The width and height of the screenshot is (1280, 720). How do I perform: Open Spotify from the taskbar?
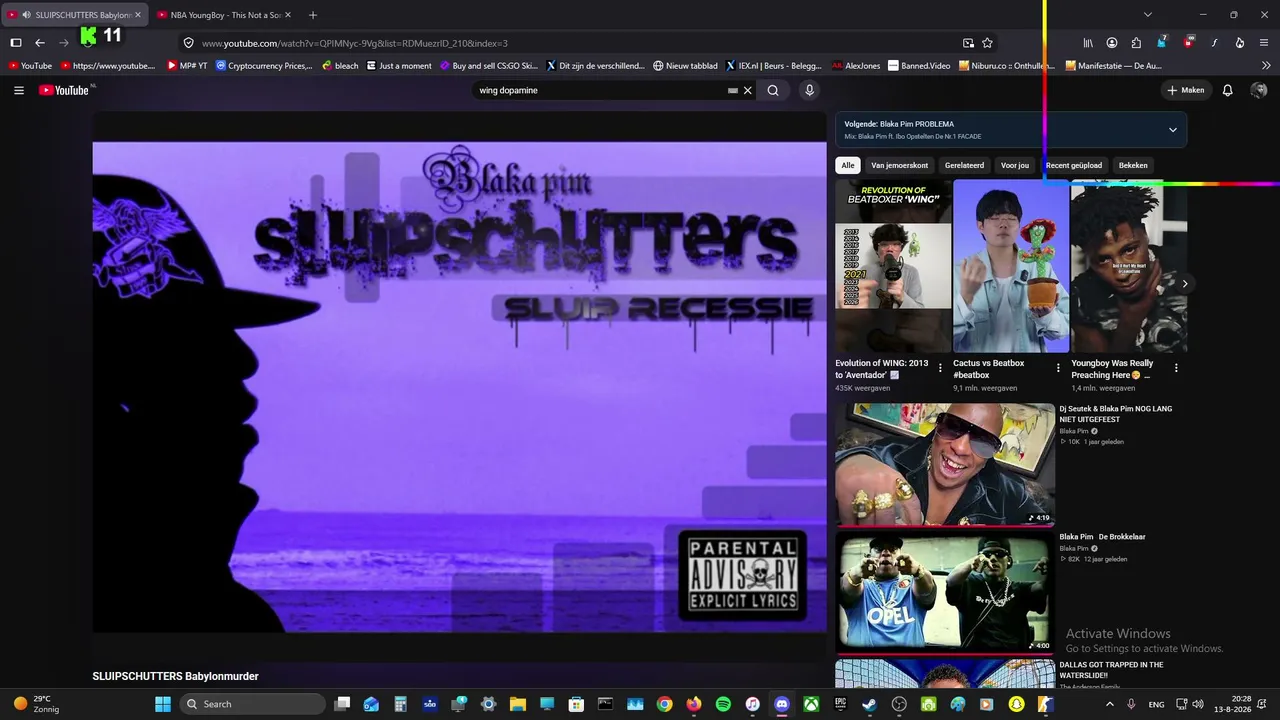723,704
